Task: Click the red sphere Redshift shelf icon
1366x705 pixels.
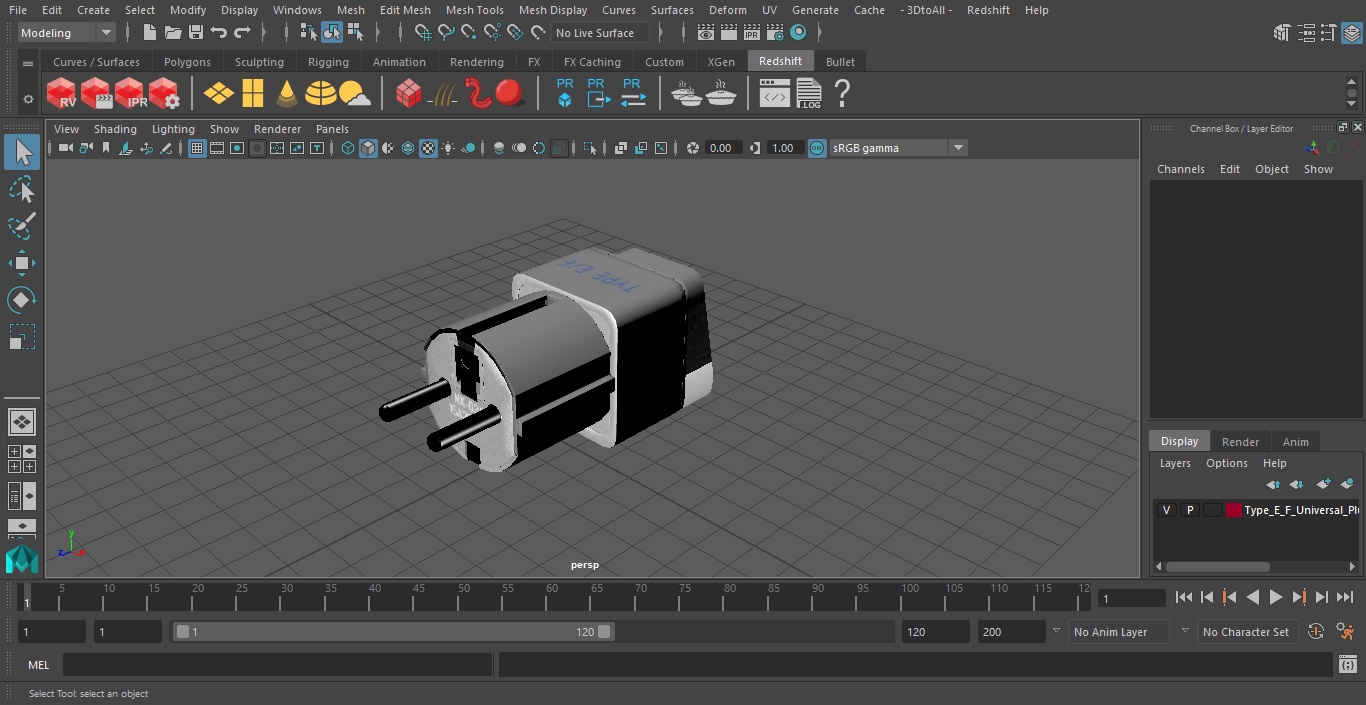Action: tap(510, 94)
